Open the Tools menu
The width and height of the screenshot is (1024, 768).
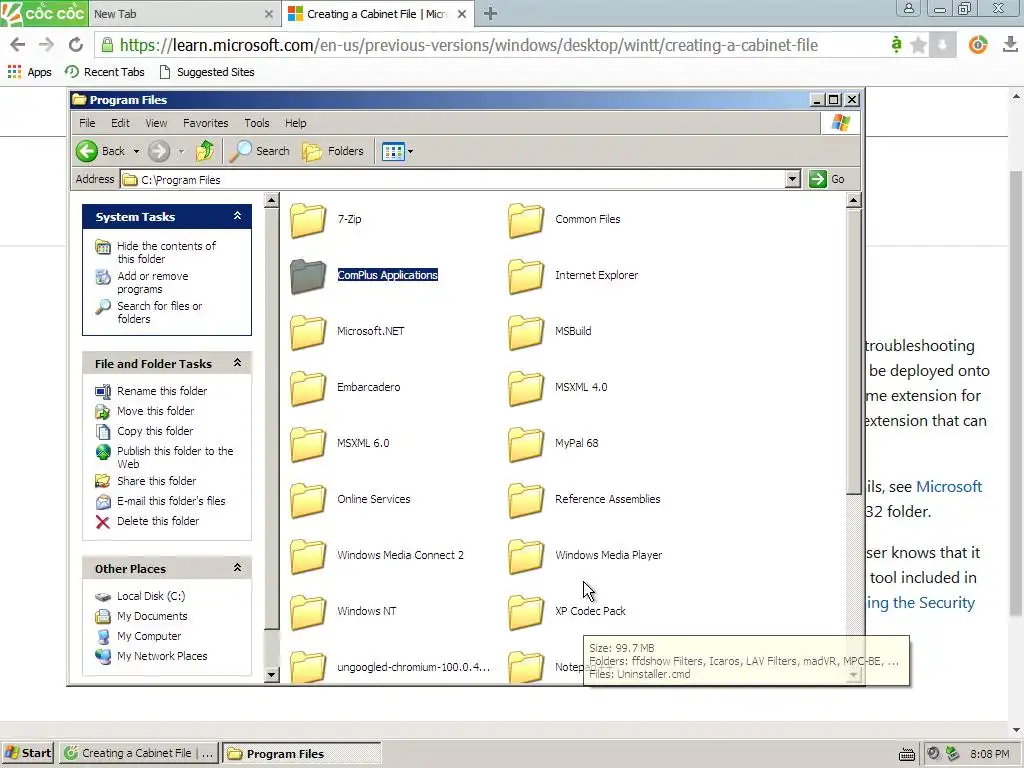pos(257,123)
